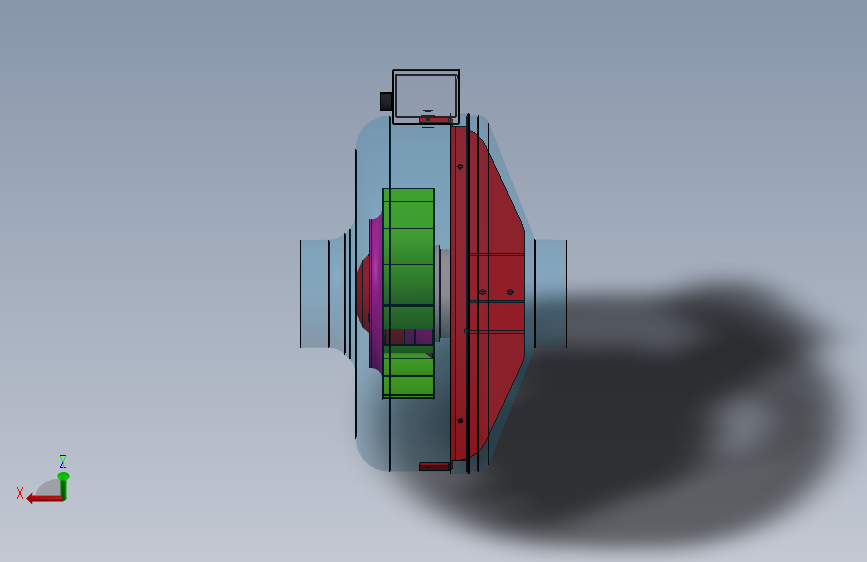Select the small red bracket at the housing bottom
Screen dimensions: 867x562
(x=435, y=466)
